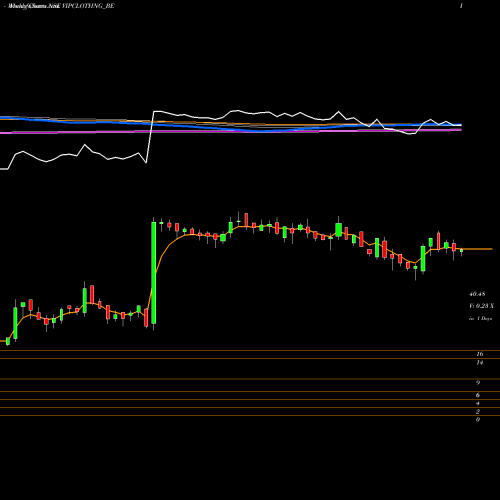The image size is (500, 500).
Task: Click the tall green breakout candle
Action: [x=154, y=273]
